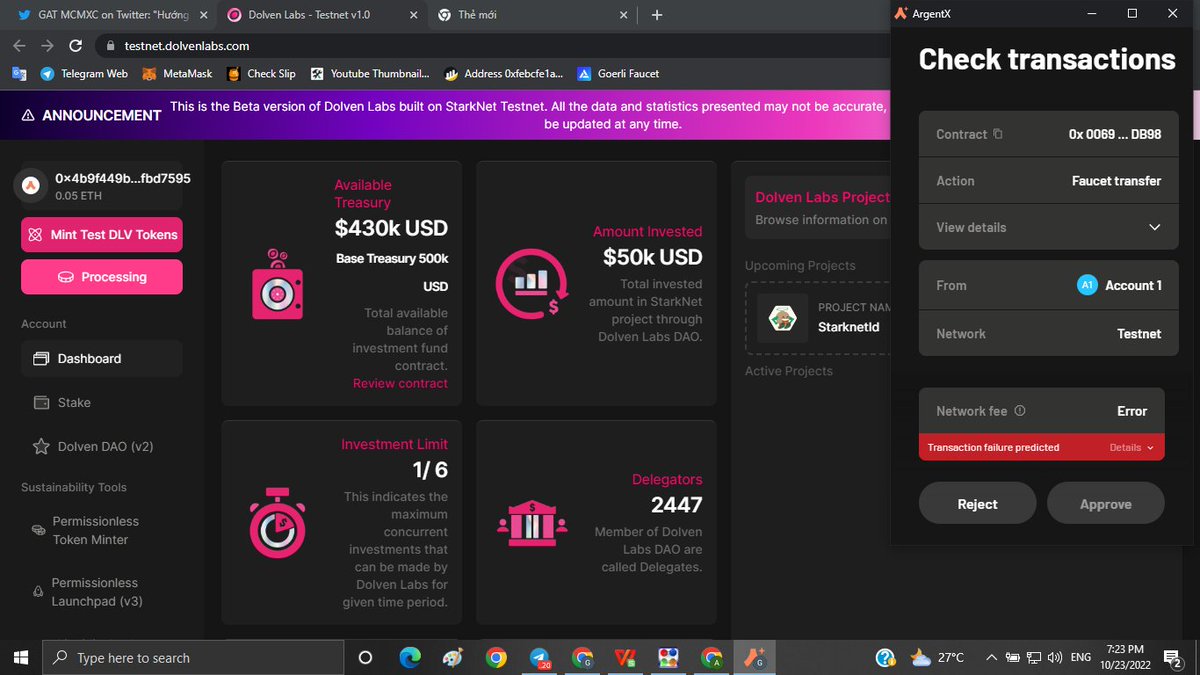The height and width of the screenshot is (675, 1200).
Task: Click the Delegators bank icon
Action: click(x=532, y=522)
